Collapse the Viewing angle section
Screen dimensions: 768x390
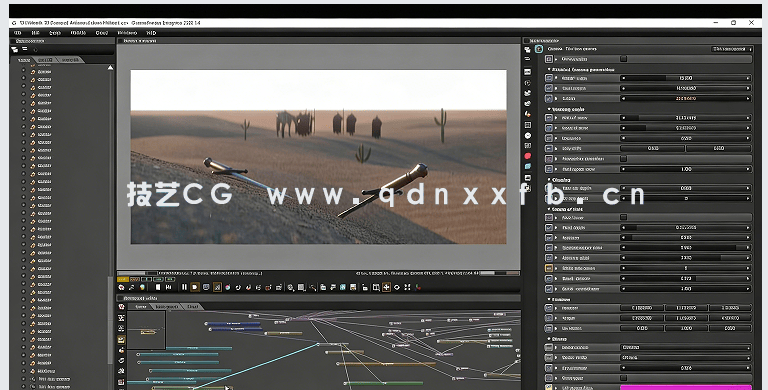549,109
